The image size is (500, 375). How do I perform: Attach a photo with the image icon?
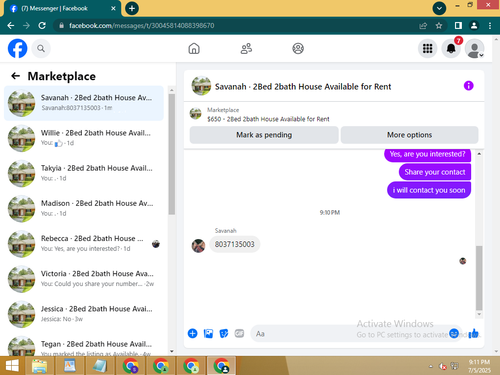click(208, 333)
